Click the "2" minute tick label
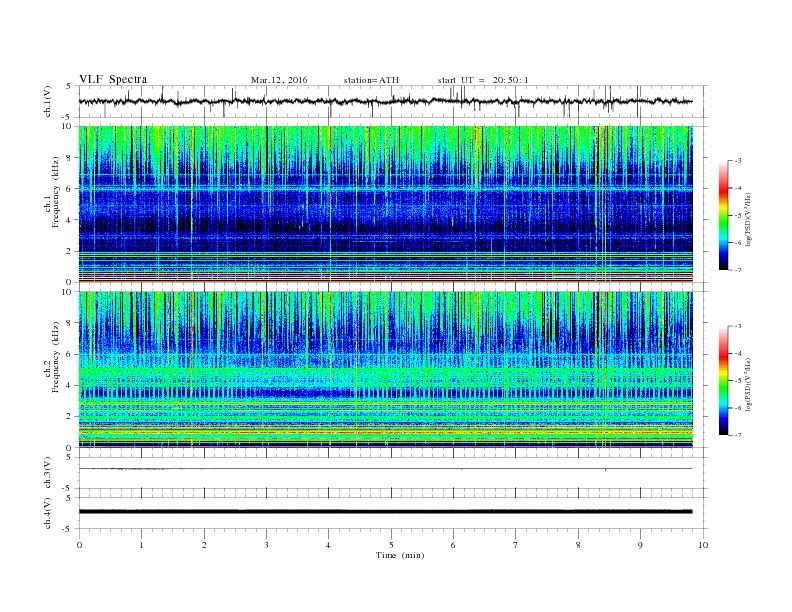This screenshot has width=792, height=612. point(204,545)
